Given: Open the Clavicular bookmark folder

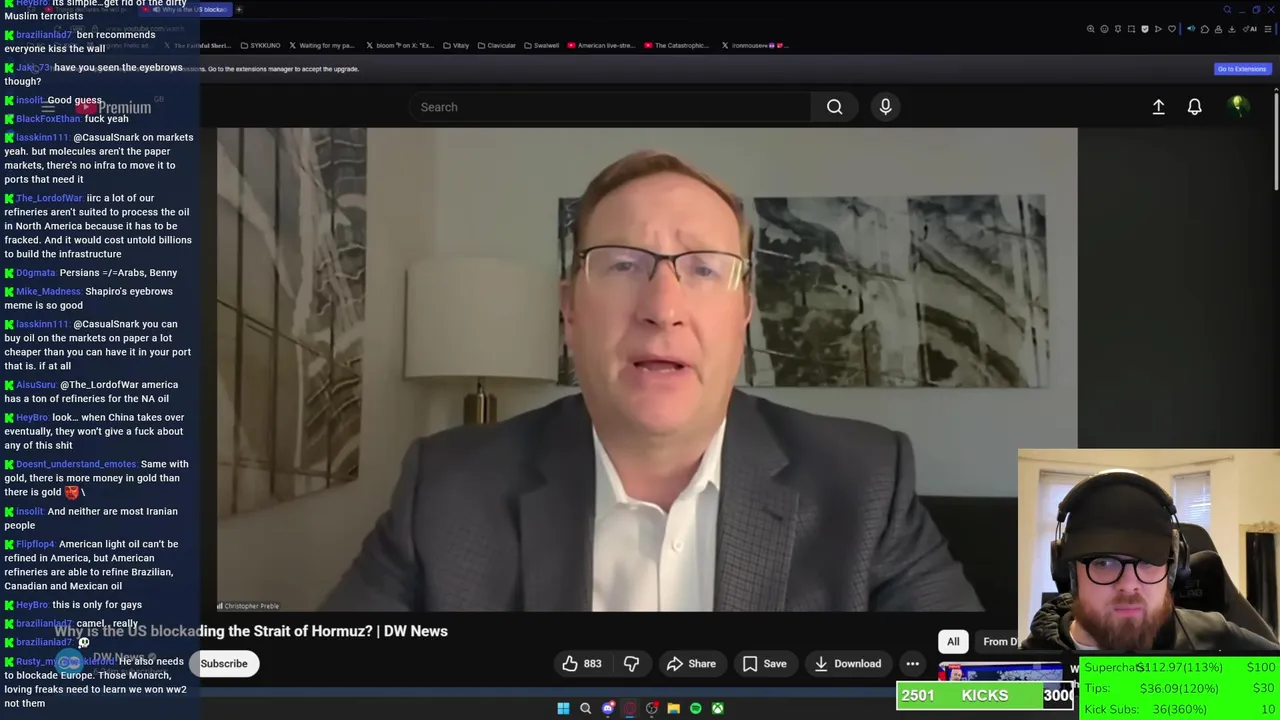Looking at the screenshot, I should coord(496,45).
